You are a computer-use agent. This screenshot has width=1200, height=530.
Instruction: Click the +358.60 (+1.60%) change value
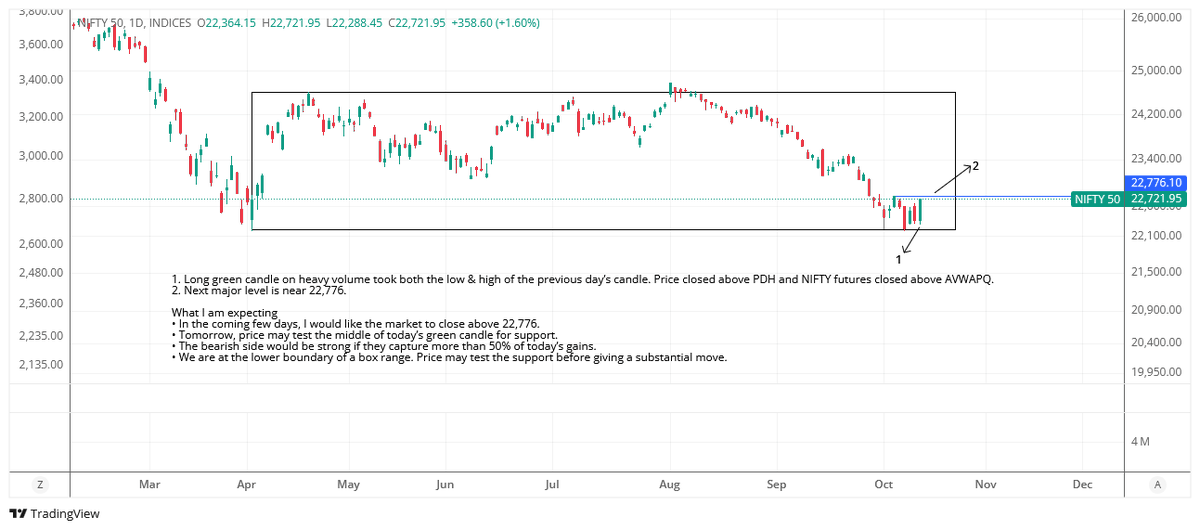coord(496,22)
